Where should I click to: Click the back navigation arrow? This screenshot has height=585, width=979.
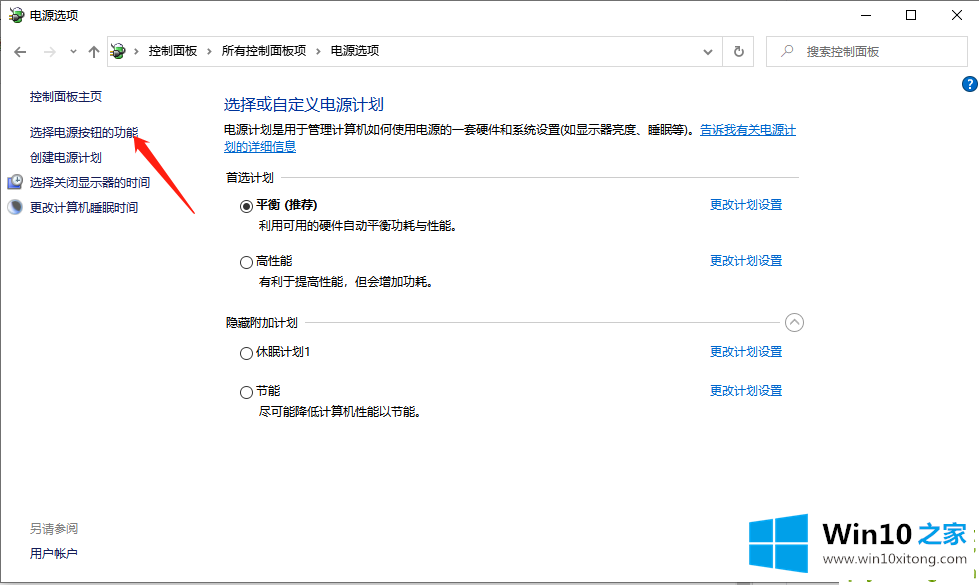[x=20, y=51]
